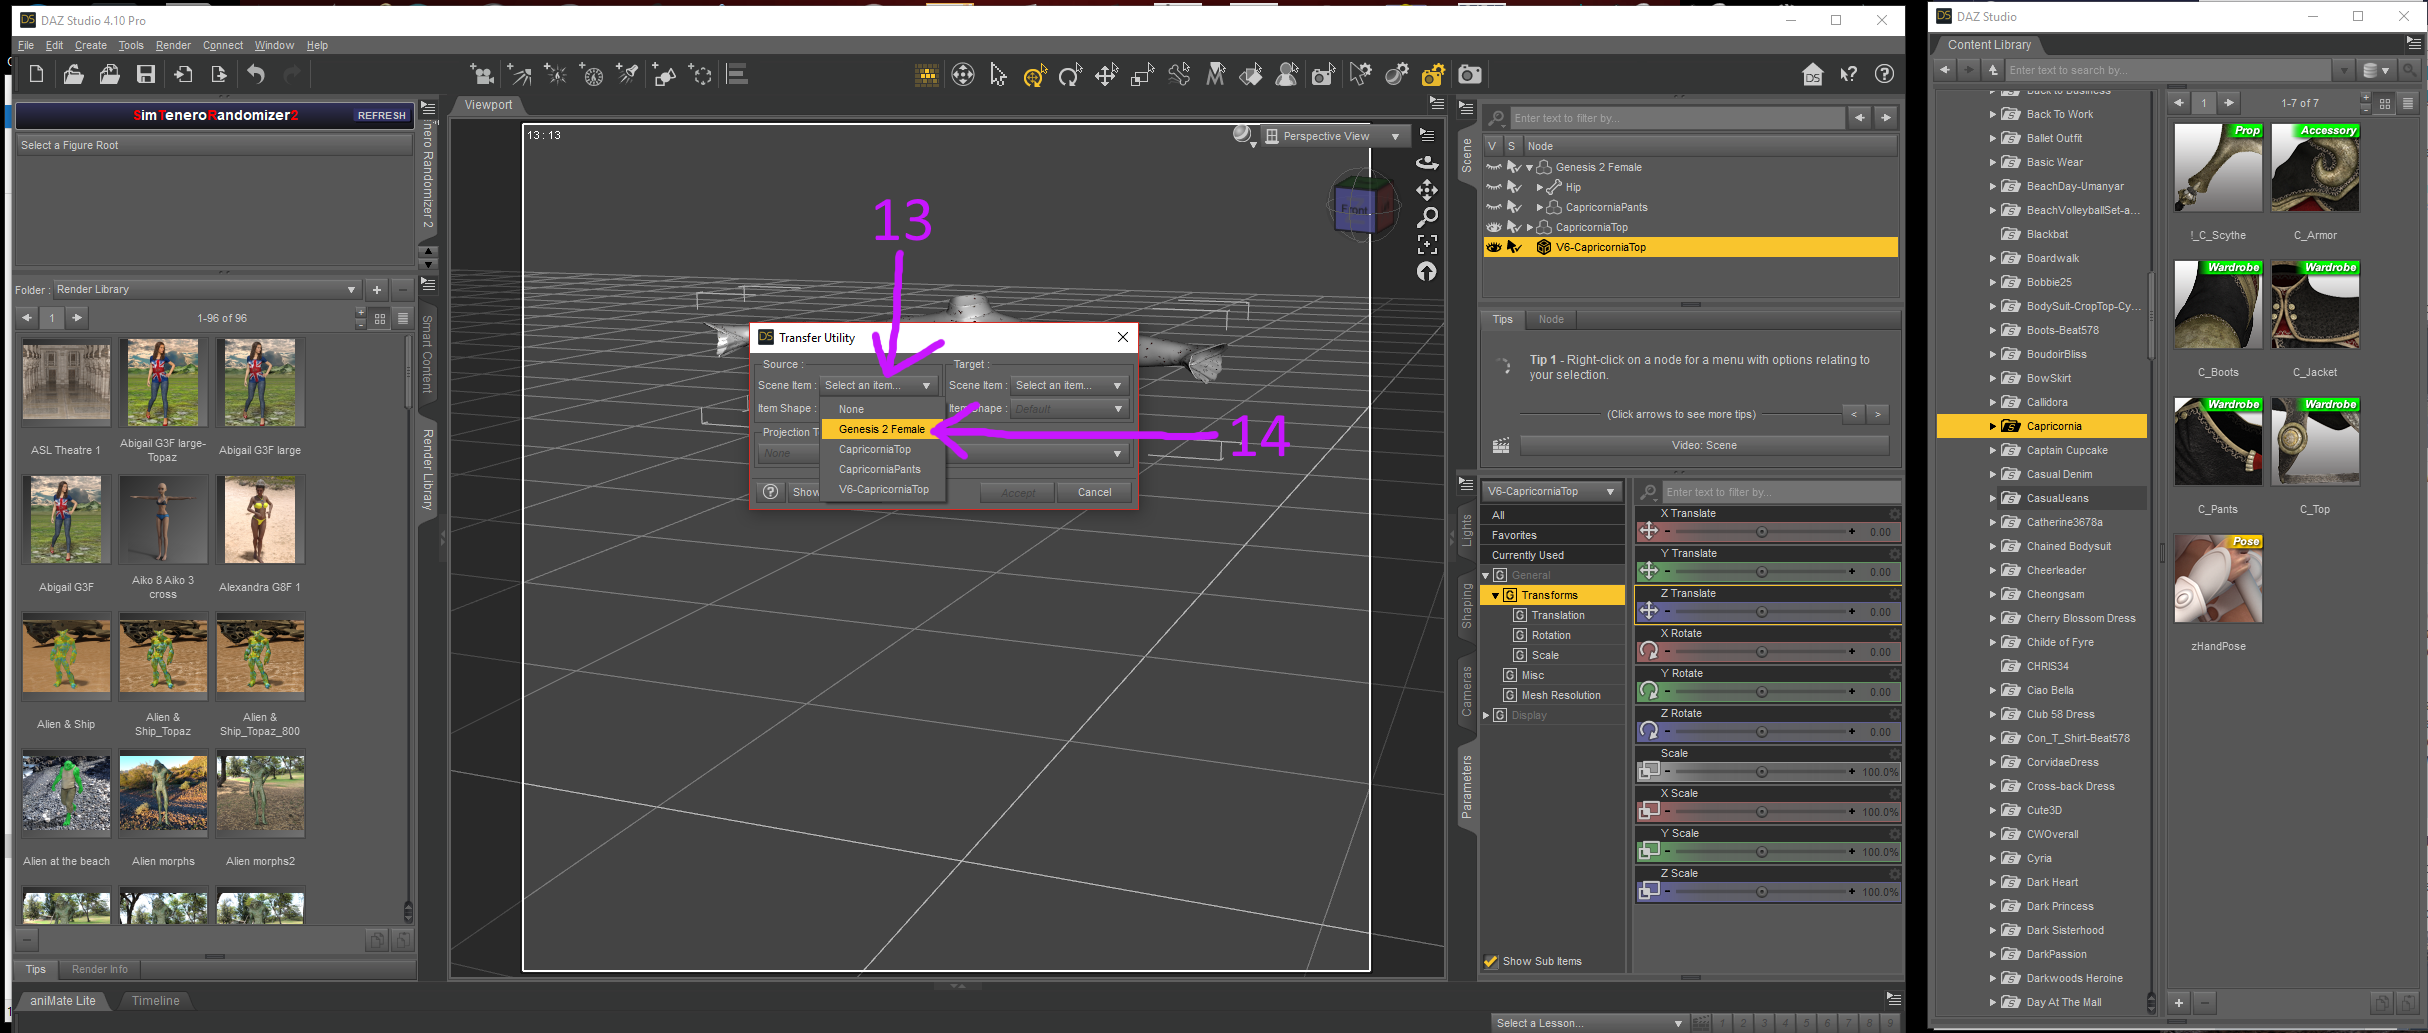This screenshot has width=2428, height=1033.
Task: Toggle visibility eye for CapricorniaTop
Action: (x=1494, y=227)
